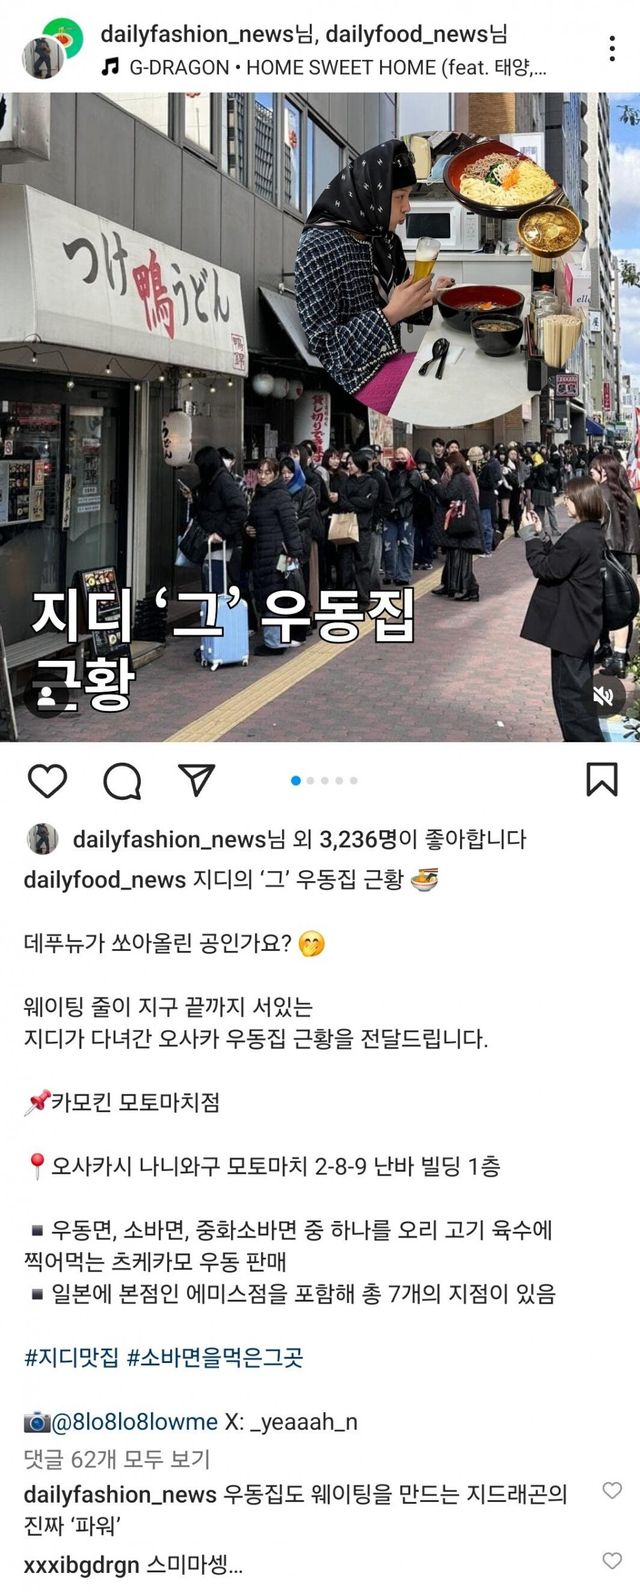Open the #소바면을먹은그곳 hashtag

tap(215, 1358)
